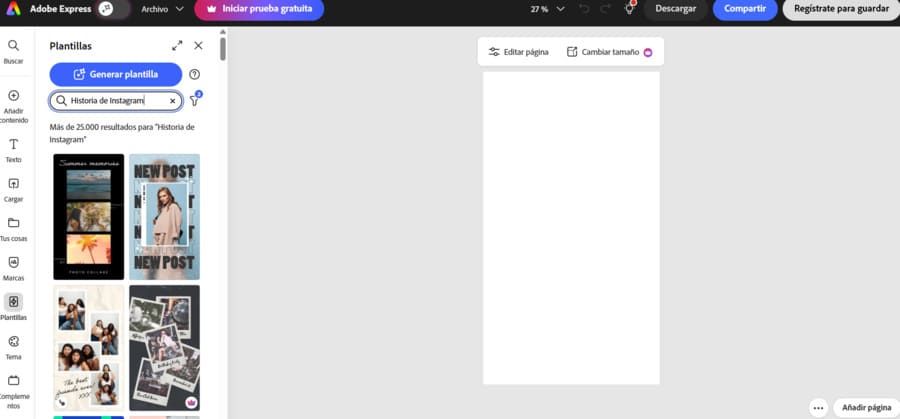The image size is (900, 419).
Task: Open the Adobe Express home logo
Action: [x=13, y=9]
